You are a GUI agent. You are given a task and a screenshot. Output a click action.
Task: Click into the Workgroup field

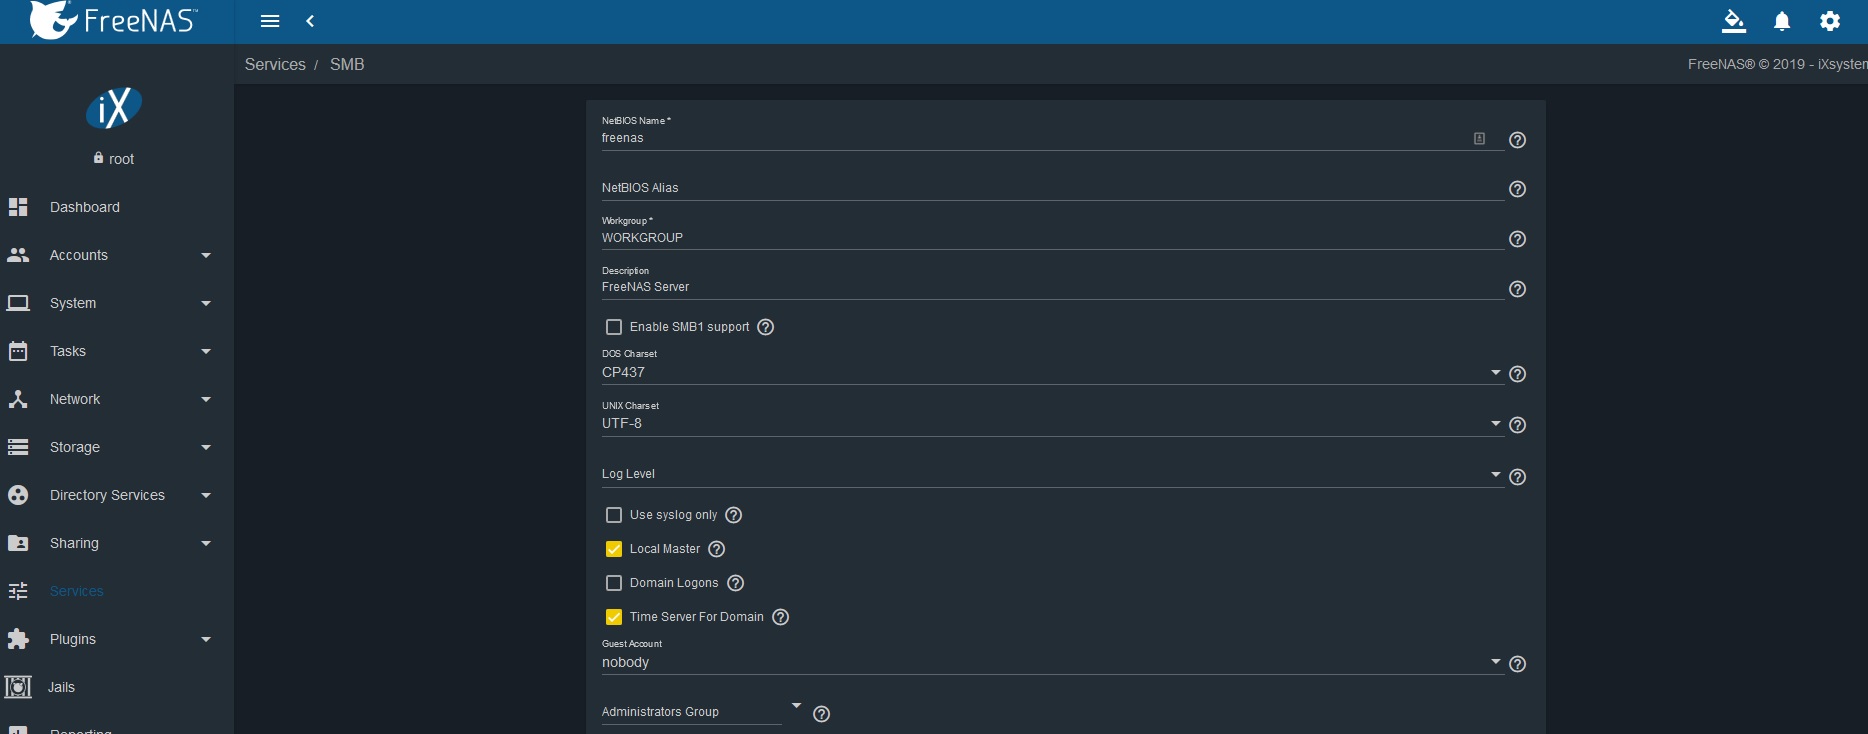coord(1052,238)
